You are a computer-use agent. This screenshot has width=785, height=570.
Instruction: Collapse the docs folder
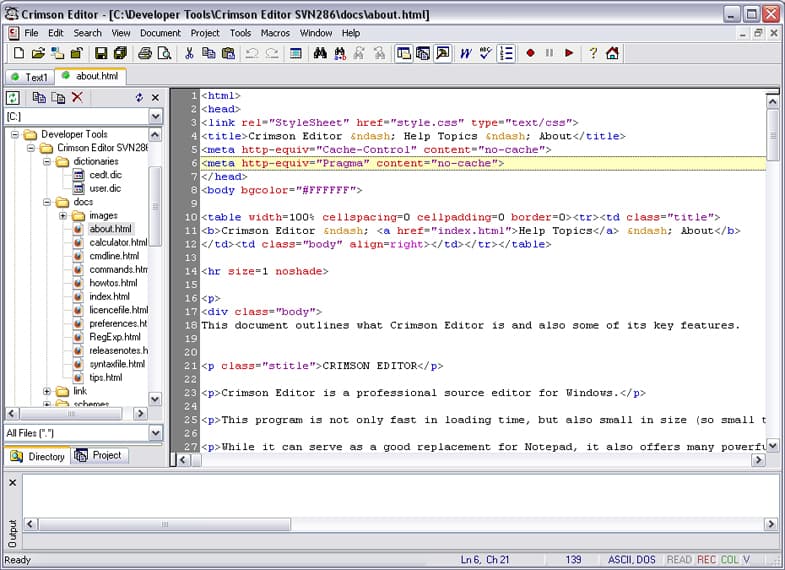[47, 202]
